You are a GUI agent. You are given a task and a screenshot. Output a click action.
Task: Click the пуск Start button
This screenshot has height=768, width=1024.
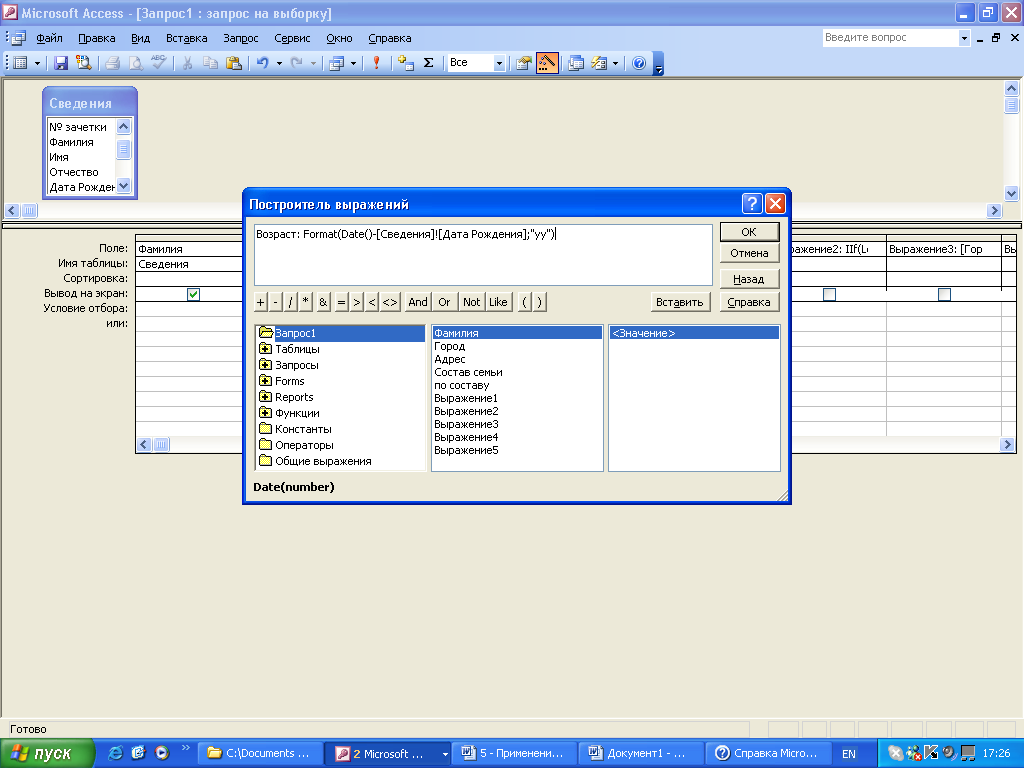[46, 753]
